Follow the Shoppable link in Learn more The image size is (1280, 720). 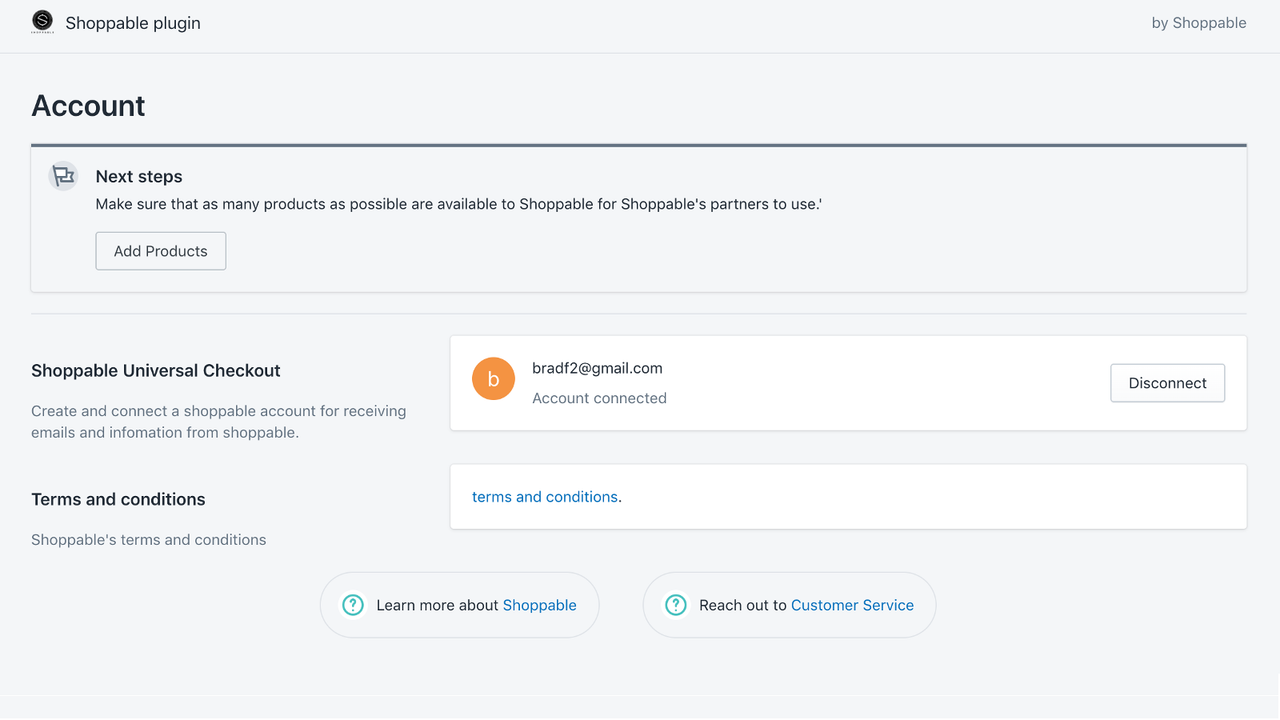click(539, 605)
